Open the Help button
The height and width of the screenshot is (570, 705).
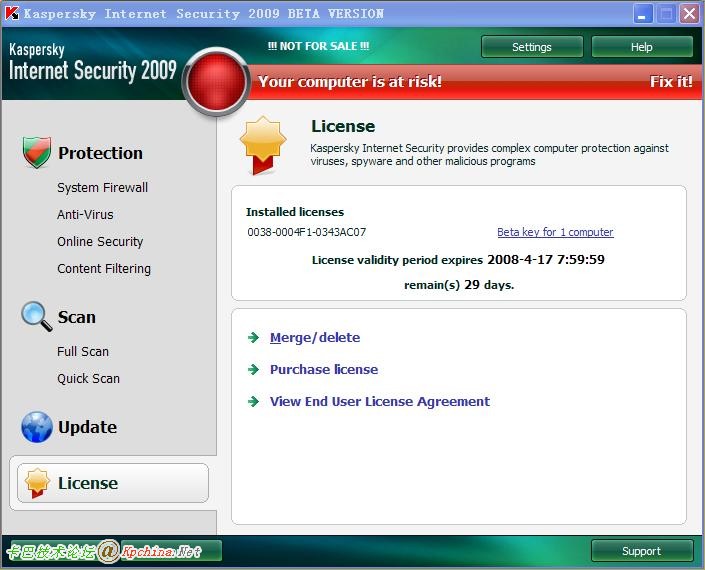point(642,47)
